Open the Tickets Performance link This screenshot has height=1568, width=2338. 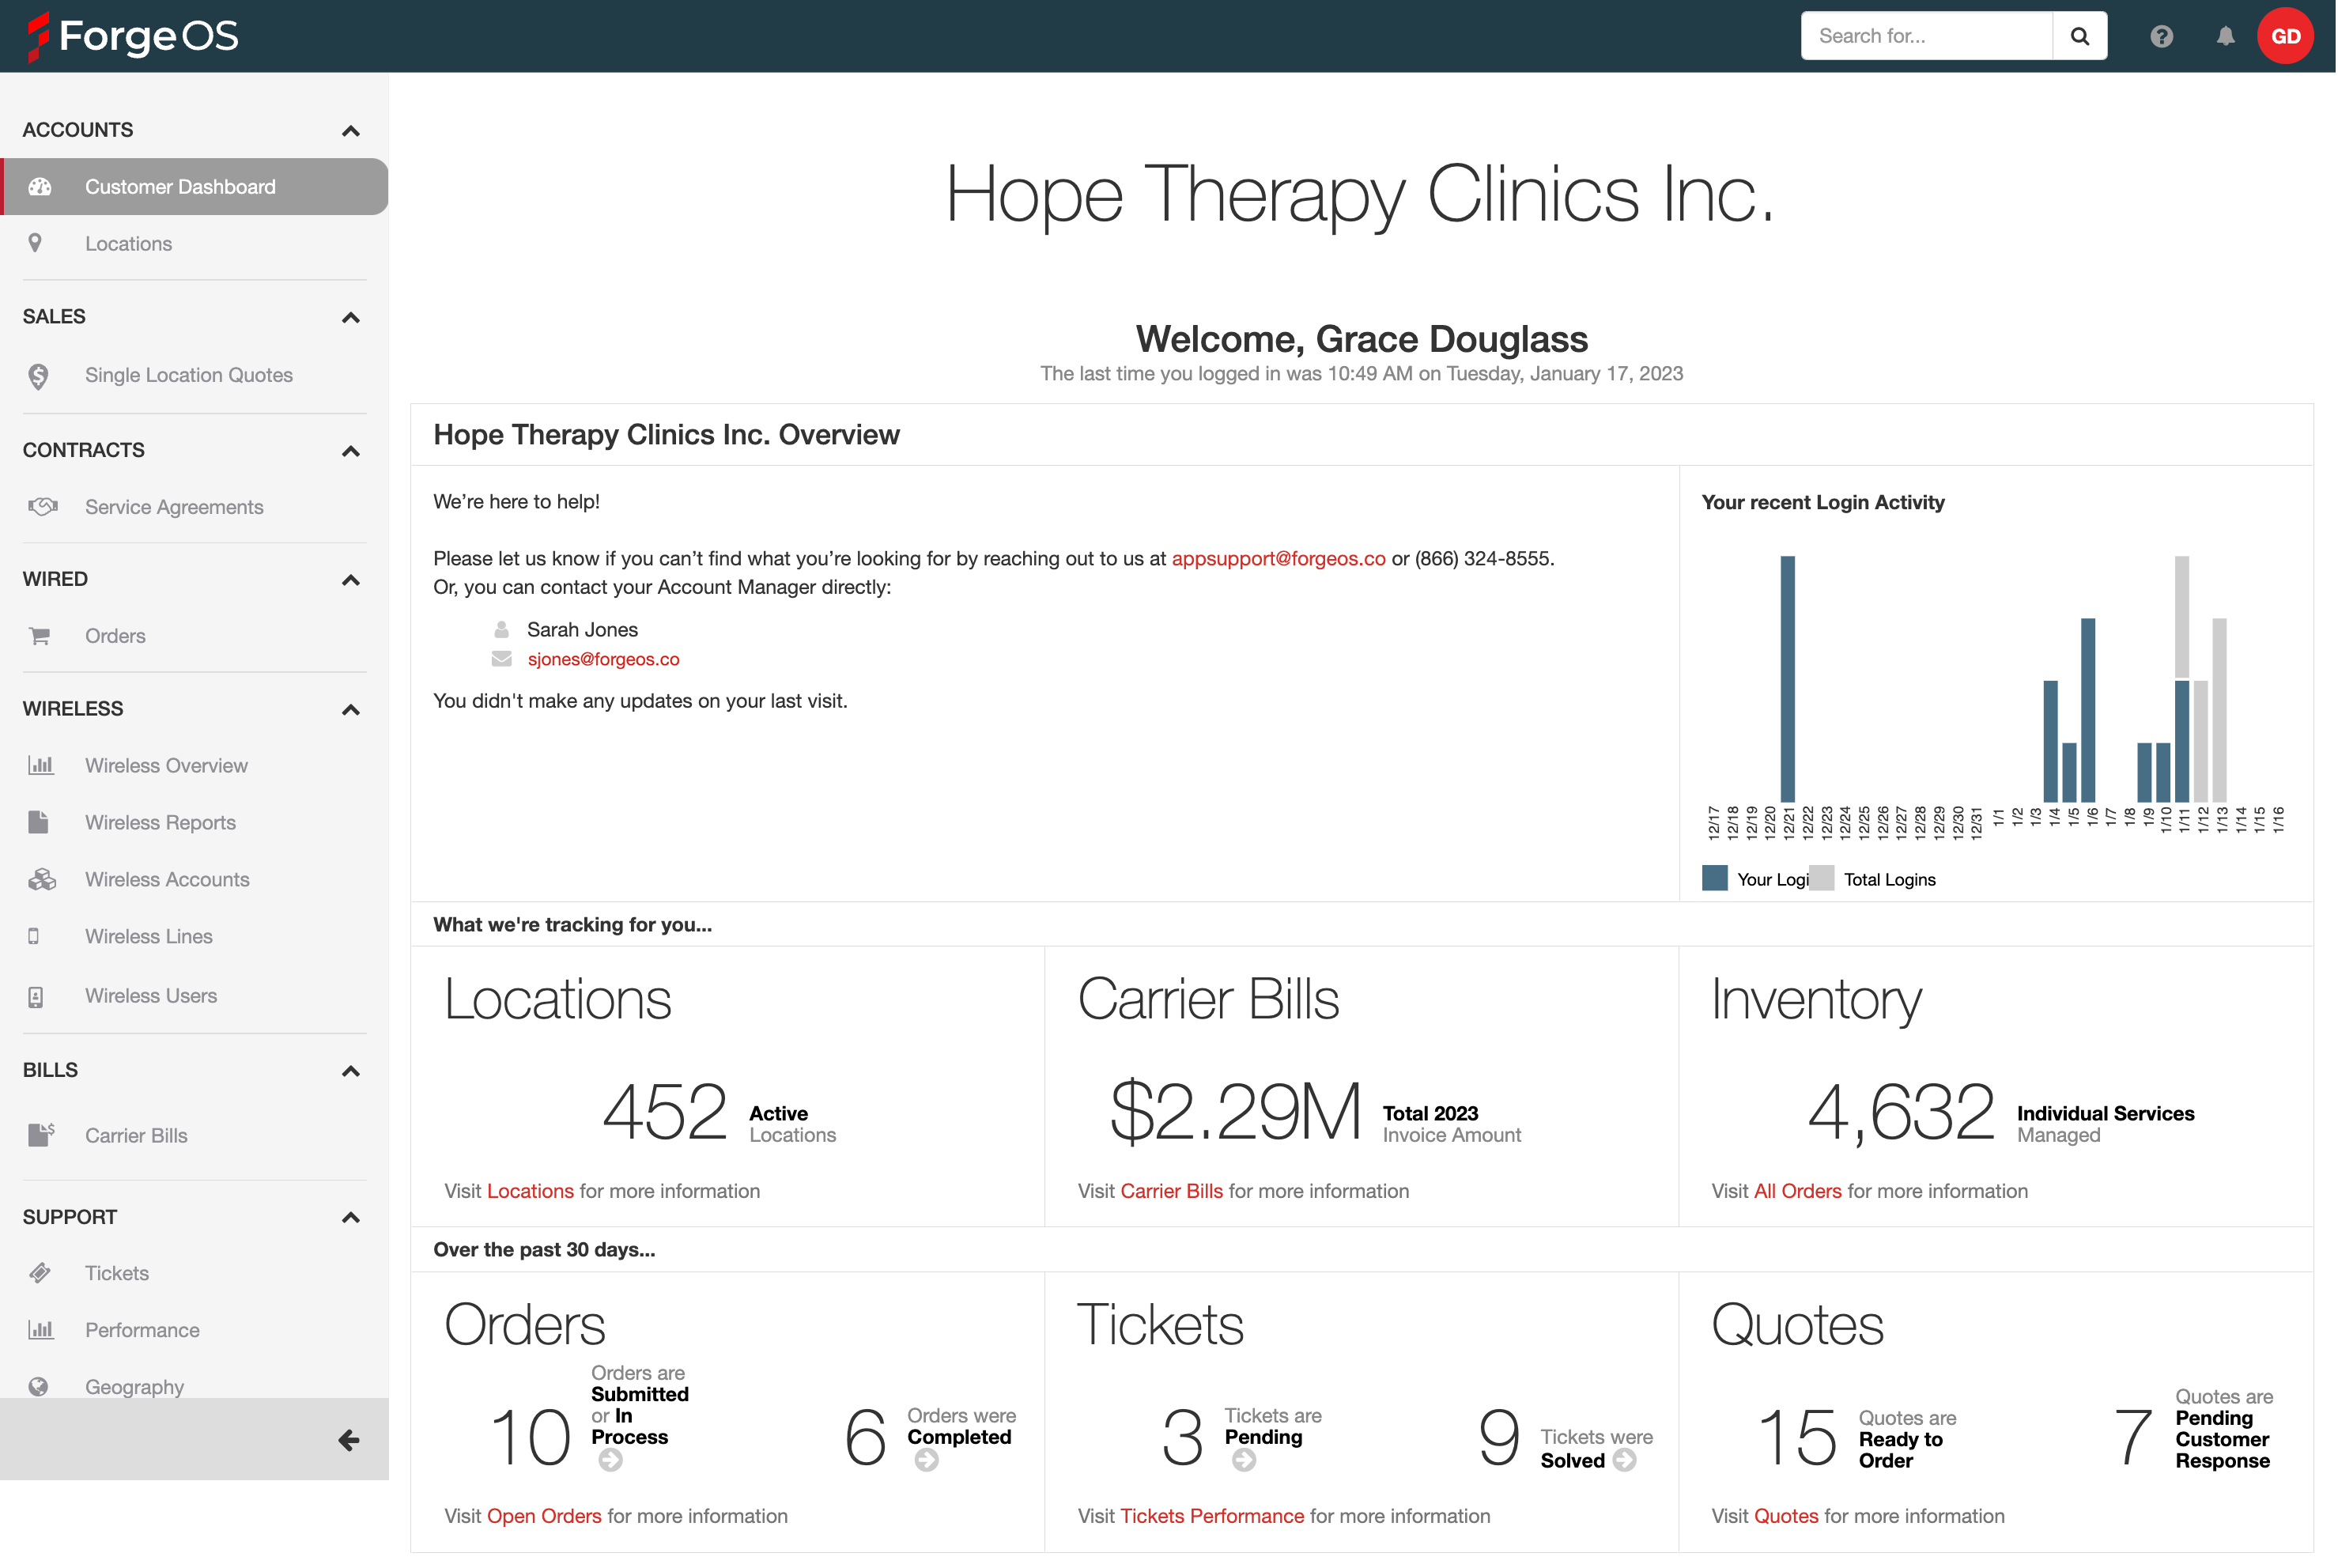[1212, 1516]
